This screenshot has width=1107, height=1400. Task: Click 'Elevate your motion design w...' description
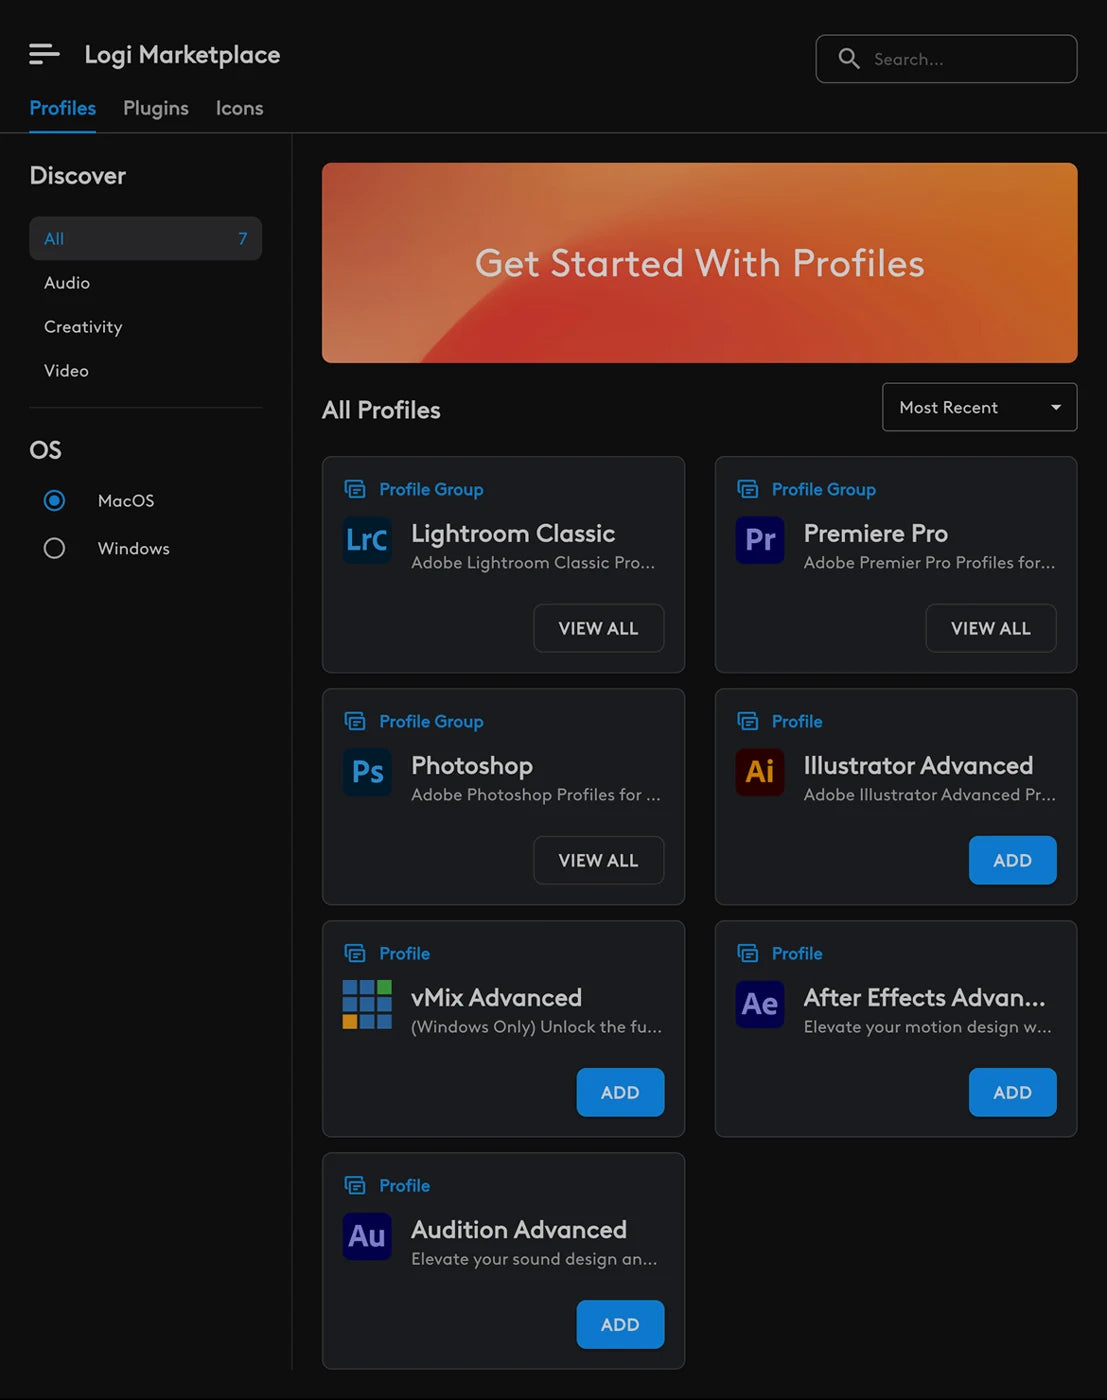coord(927,1027)
